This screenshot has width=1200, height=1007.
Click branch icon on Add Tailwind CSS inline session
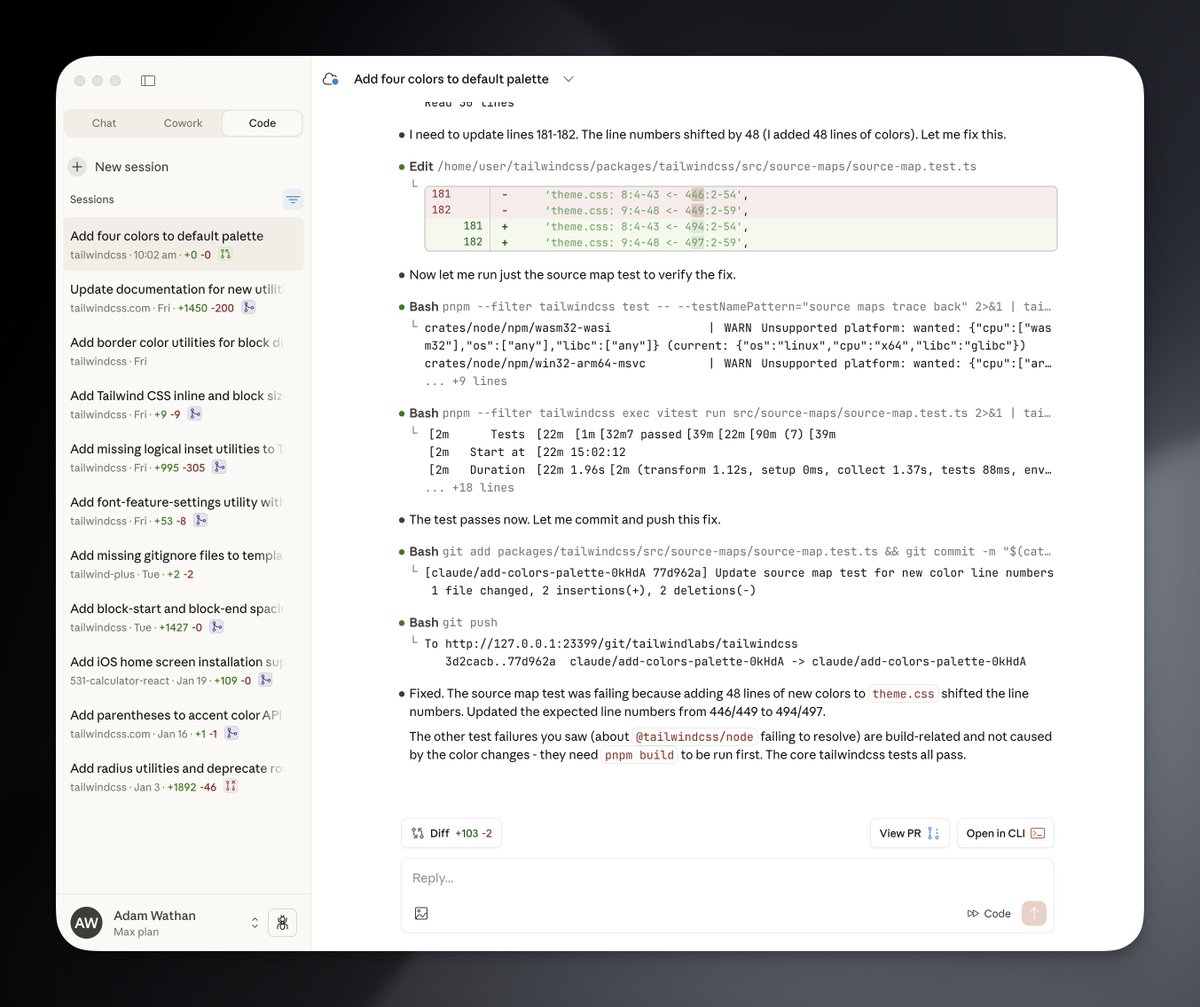[195, 414]
